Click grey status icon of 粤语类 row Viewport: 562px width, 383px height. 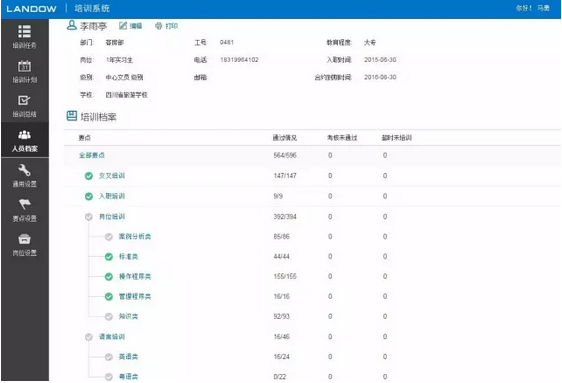pos(109,377)
